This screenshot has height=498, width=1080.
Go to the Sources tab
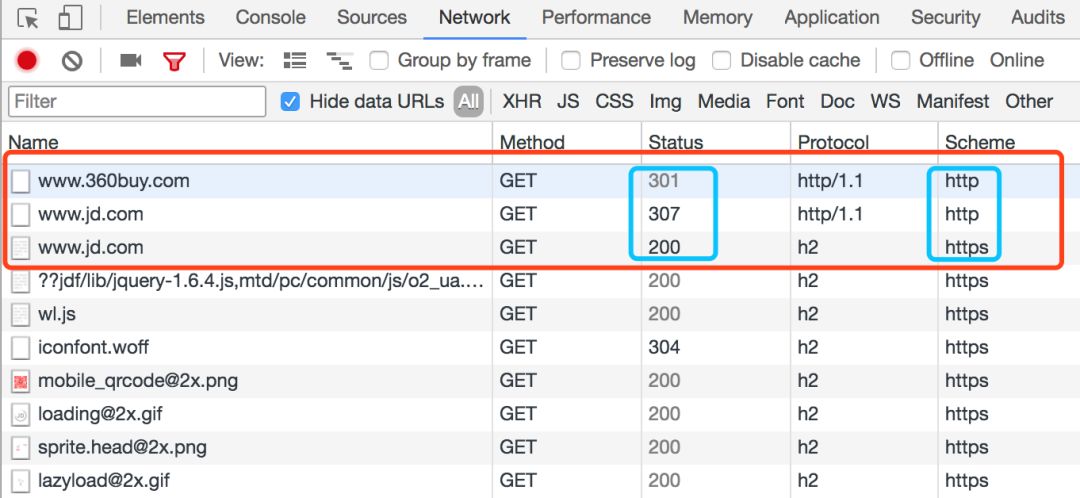point(372,18)
